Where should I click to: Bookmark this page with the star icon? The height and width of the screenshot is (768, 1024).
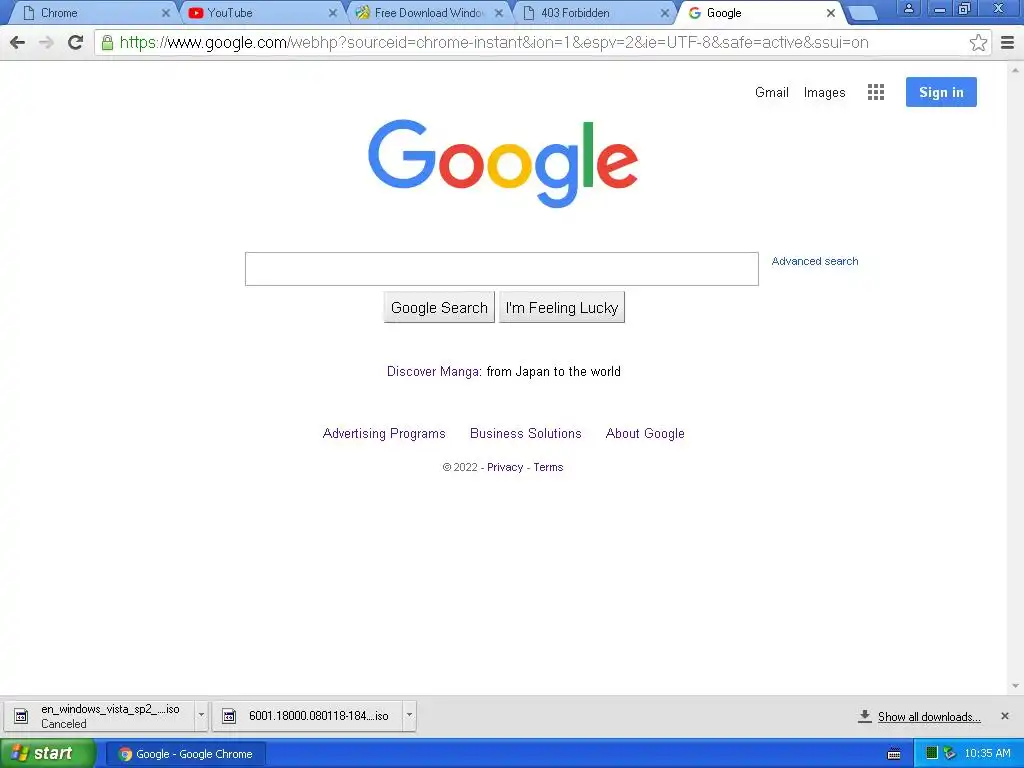[x=978, y=42]
